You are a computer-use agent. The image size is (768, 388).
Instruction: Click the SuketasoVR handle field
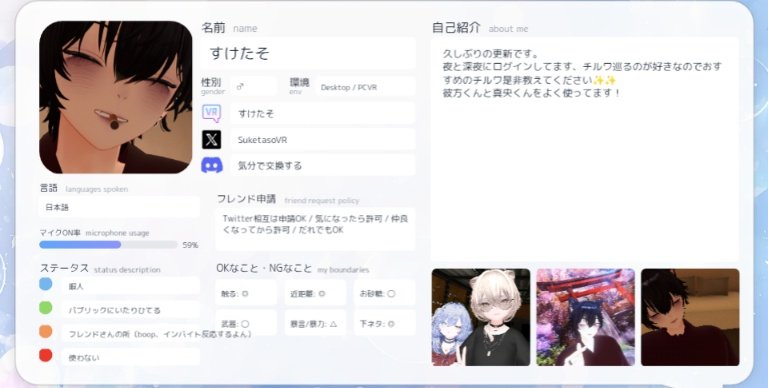(322, 140)
